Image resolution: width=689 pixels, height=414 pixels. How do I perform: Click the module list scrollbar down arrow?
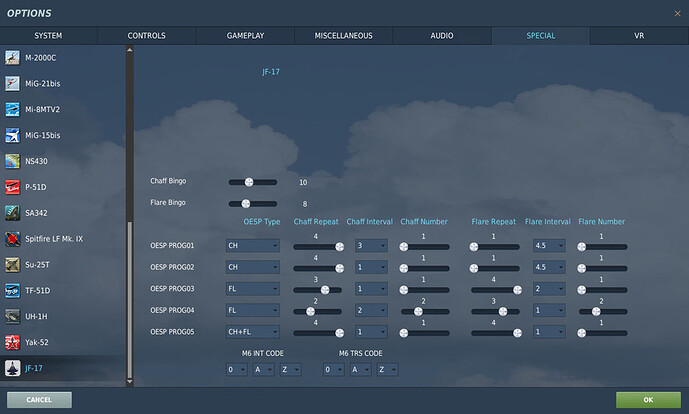(x=130, y=382)
